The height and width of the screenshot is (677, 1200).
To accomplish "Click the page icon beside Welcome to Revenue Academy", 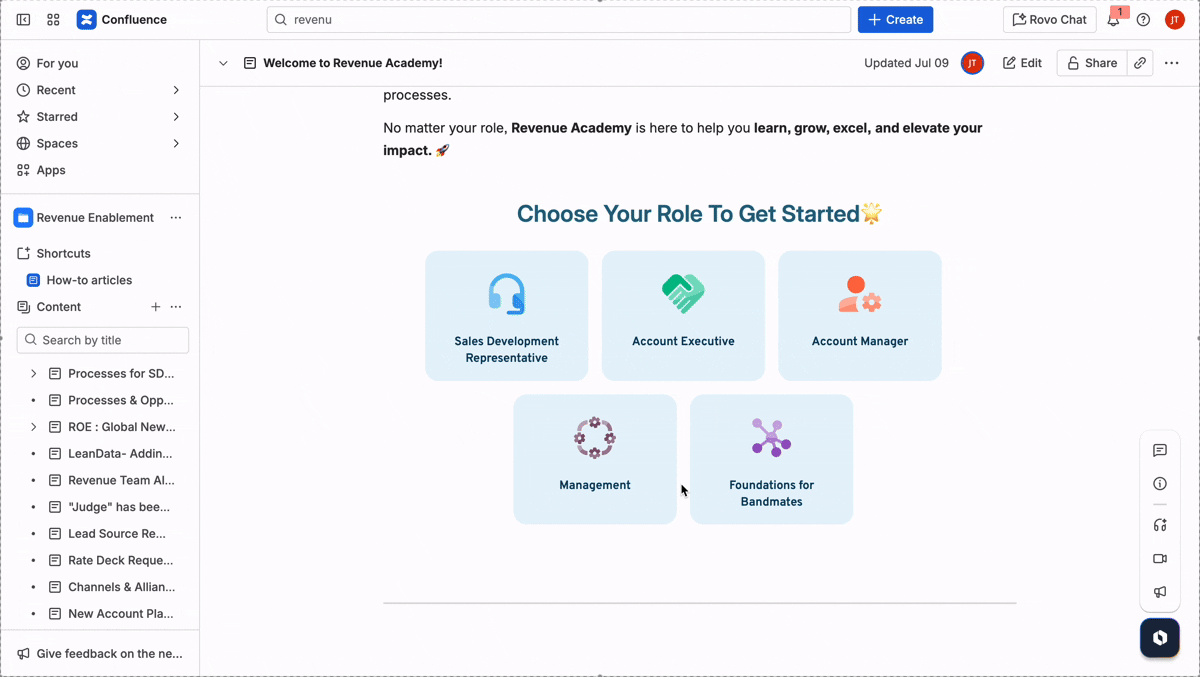I will 250,63.
